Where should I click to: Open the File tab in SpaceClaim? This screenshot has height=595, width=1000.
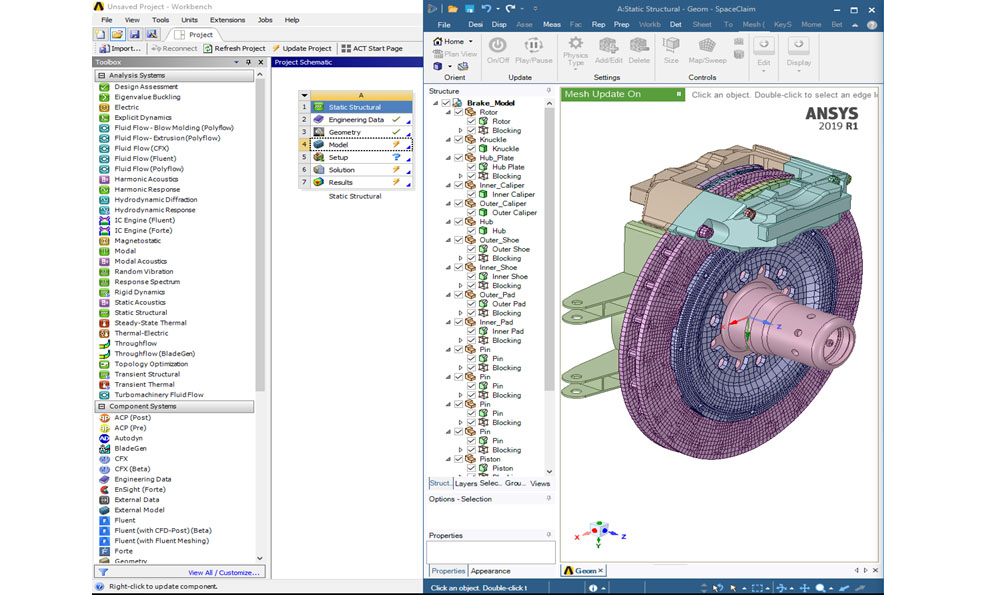pos(444,25)
